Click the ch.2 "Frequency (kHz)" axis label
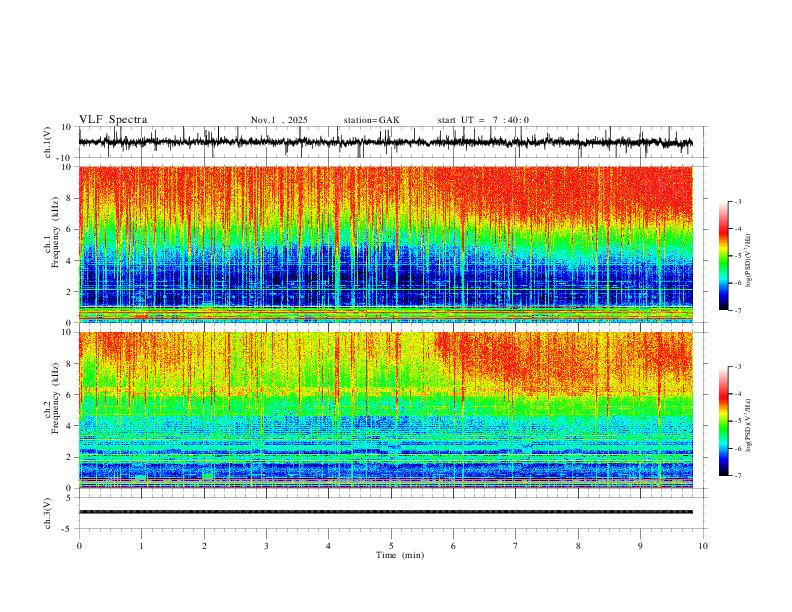This screenshot has width=792, height=612. (55, 398)
